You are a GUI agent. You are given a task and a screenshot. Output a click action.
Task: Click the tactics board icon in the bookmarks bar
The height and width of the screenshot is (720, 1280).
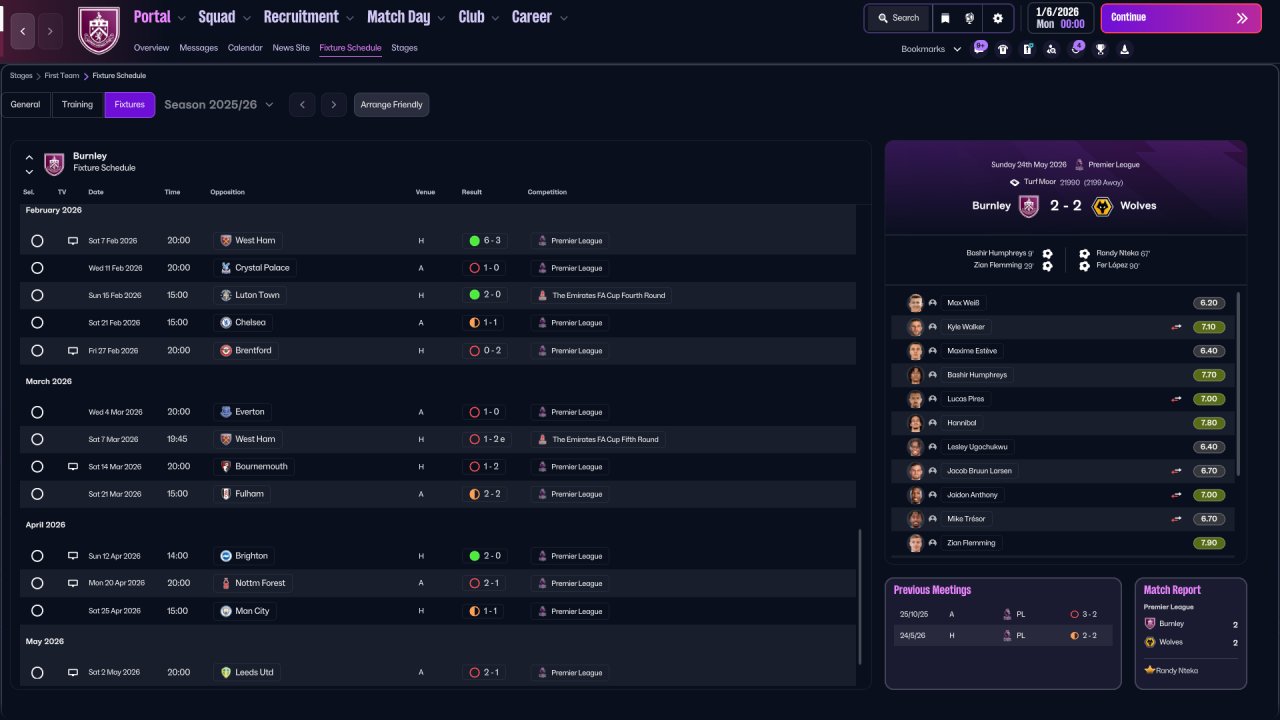[1027, 49]
